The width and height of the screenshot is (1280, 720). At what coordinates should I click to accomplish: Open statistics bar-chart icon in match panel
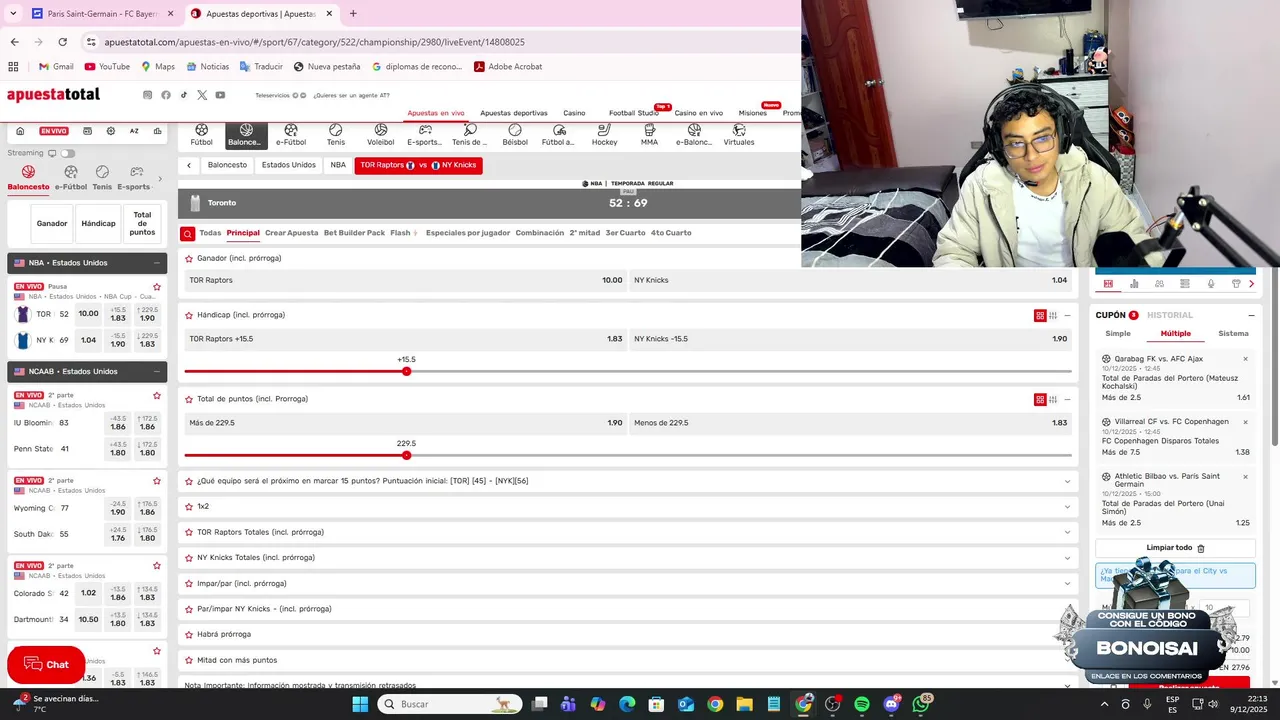[x=1134, y=284]
